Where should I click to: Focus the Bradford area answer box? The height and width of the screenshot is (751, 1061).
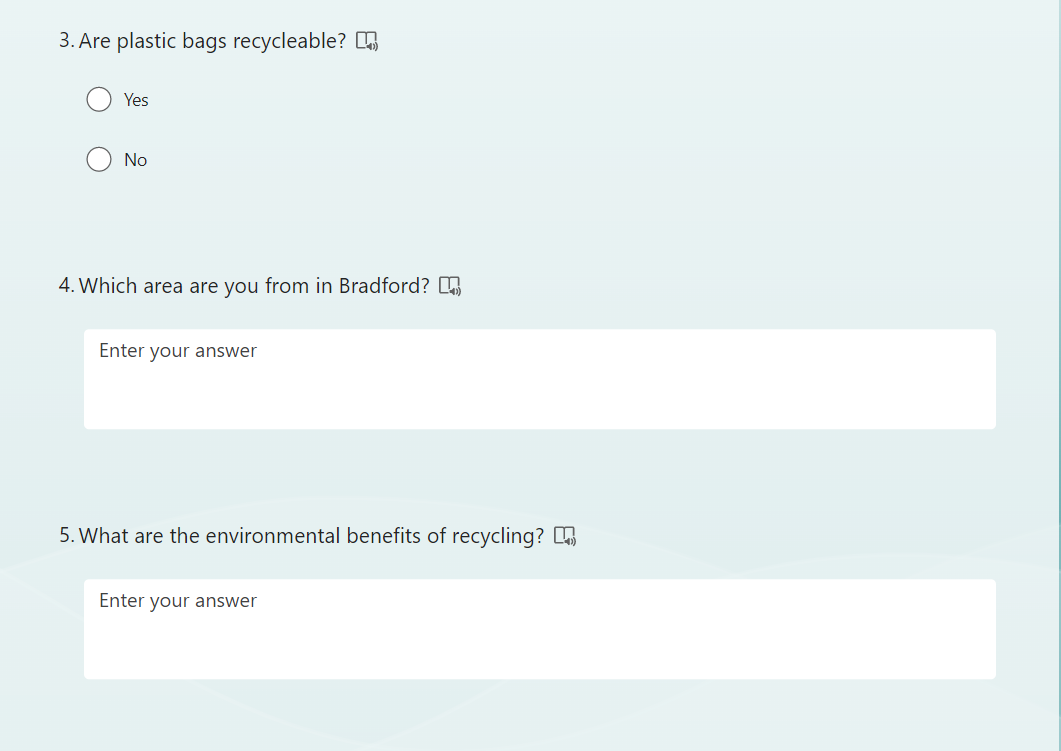[x=540, y=390]
